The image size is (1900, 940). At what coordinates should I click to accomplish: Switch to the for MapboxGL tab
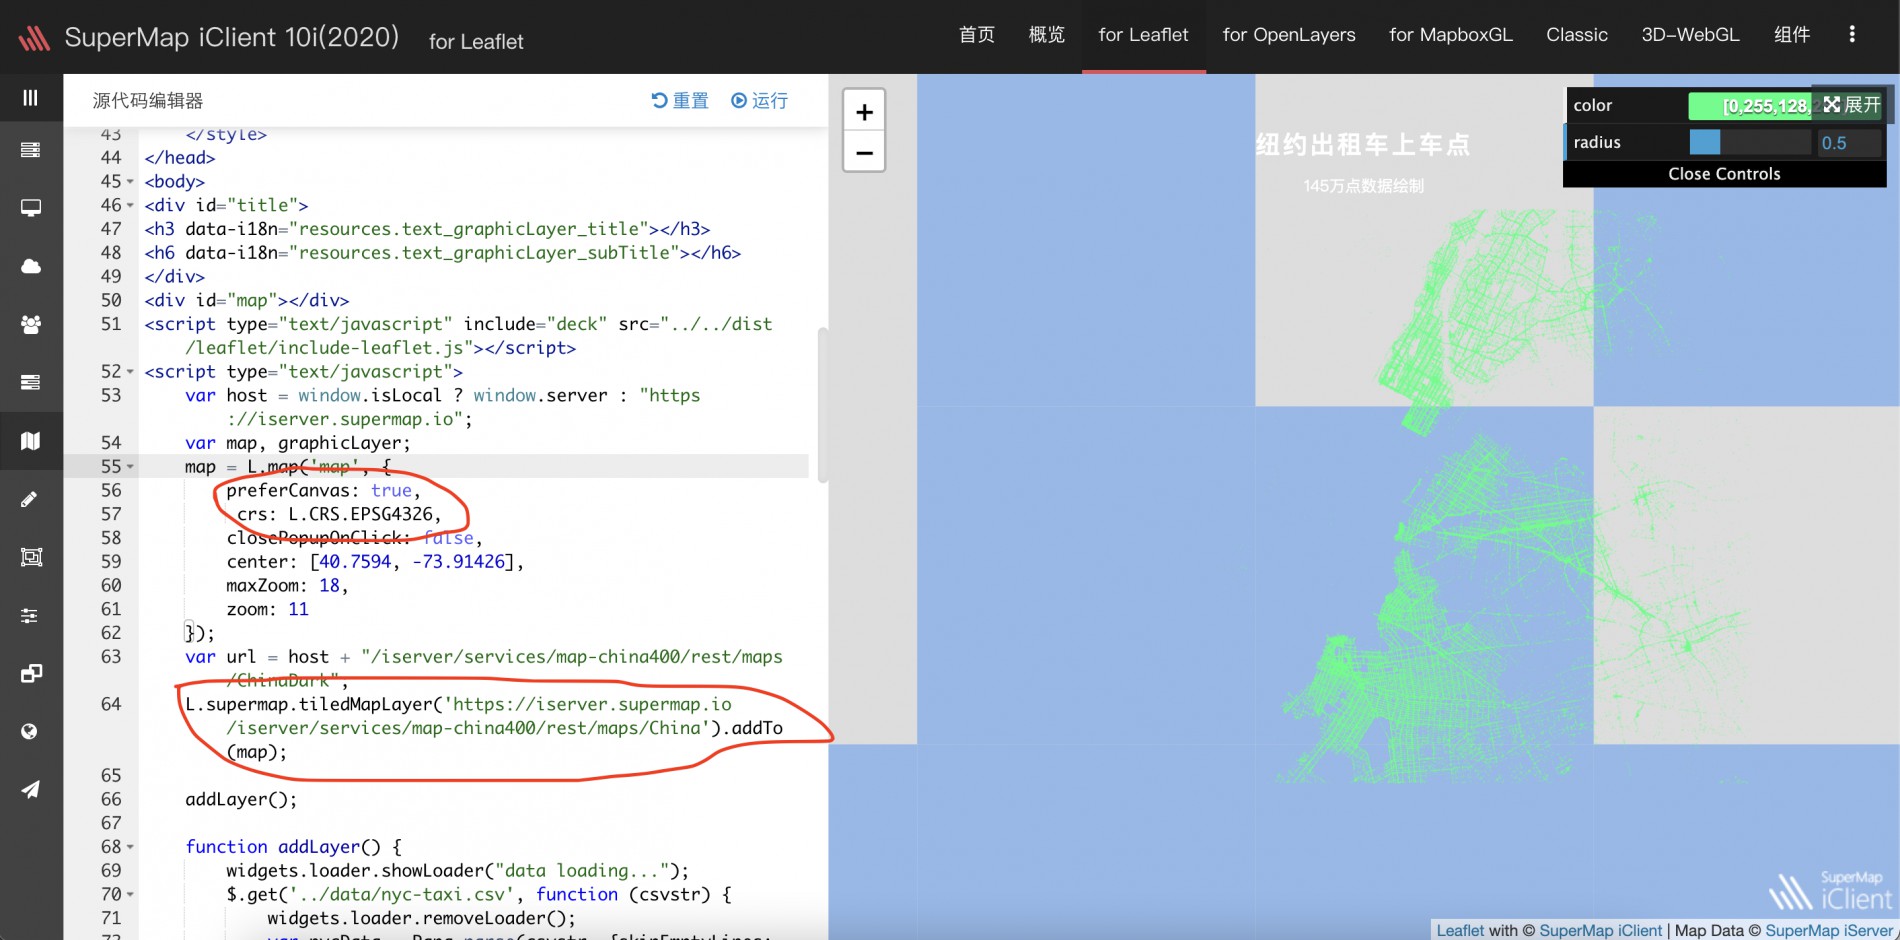tap(1450, 35)
